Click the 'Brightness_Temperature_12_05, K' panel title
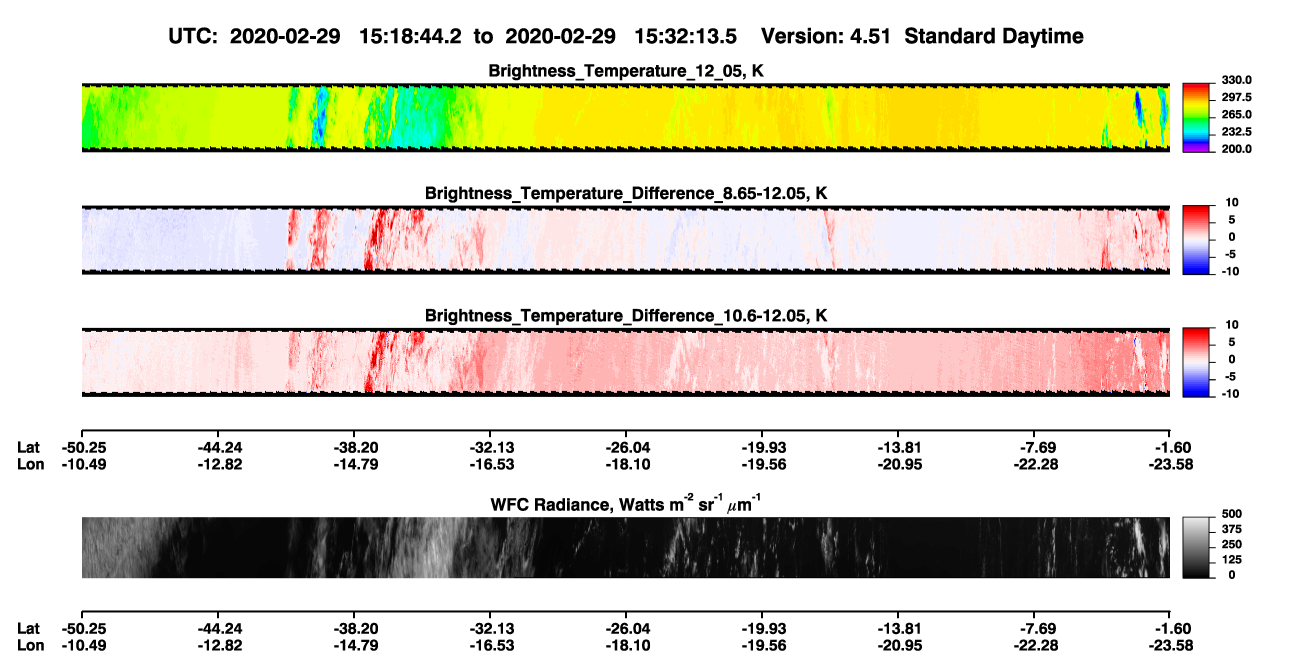This screenshot has height=667, width=1300. click(x=626, y=71)
